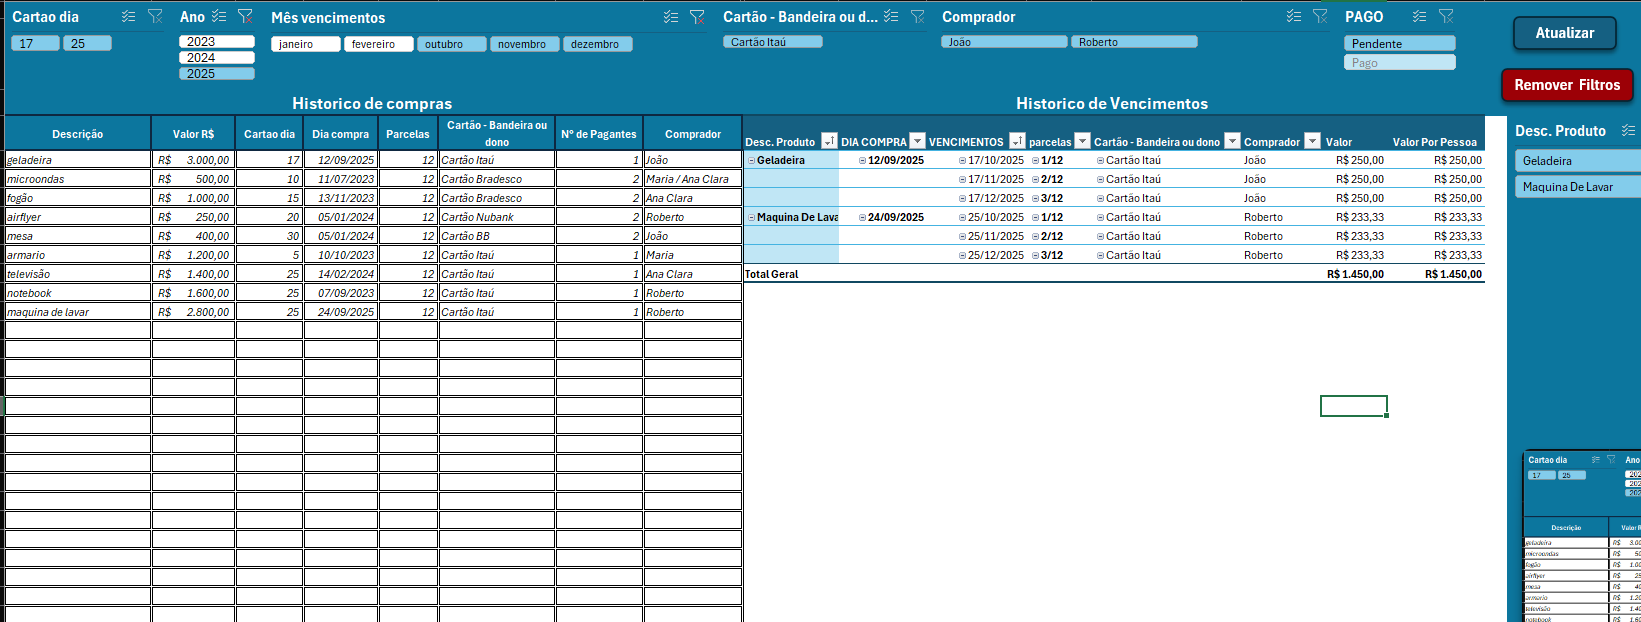The width and height of the screenshot is (1641, 622).
Task: Toggle multi-select on PAGO slicer
Action: pyautogui.click(x=1419, y=17)
